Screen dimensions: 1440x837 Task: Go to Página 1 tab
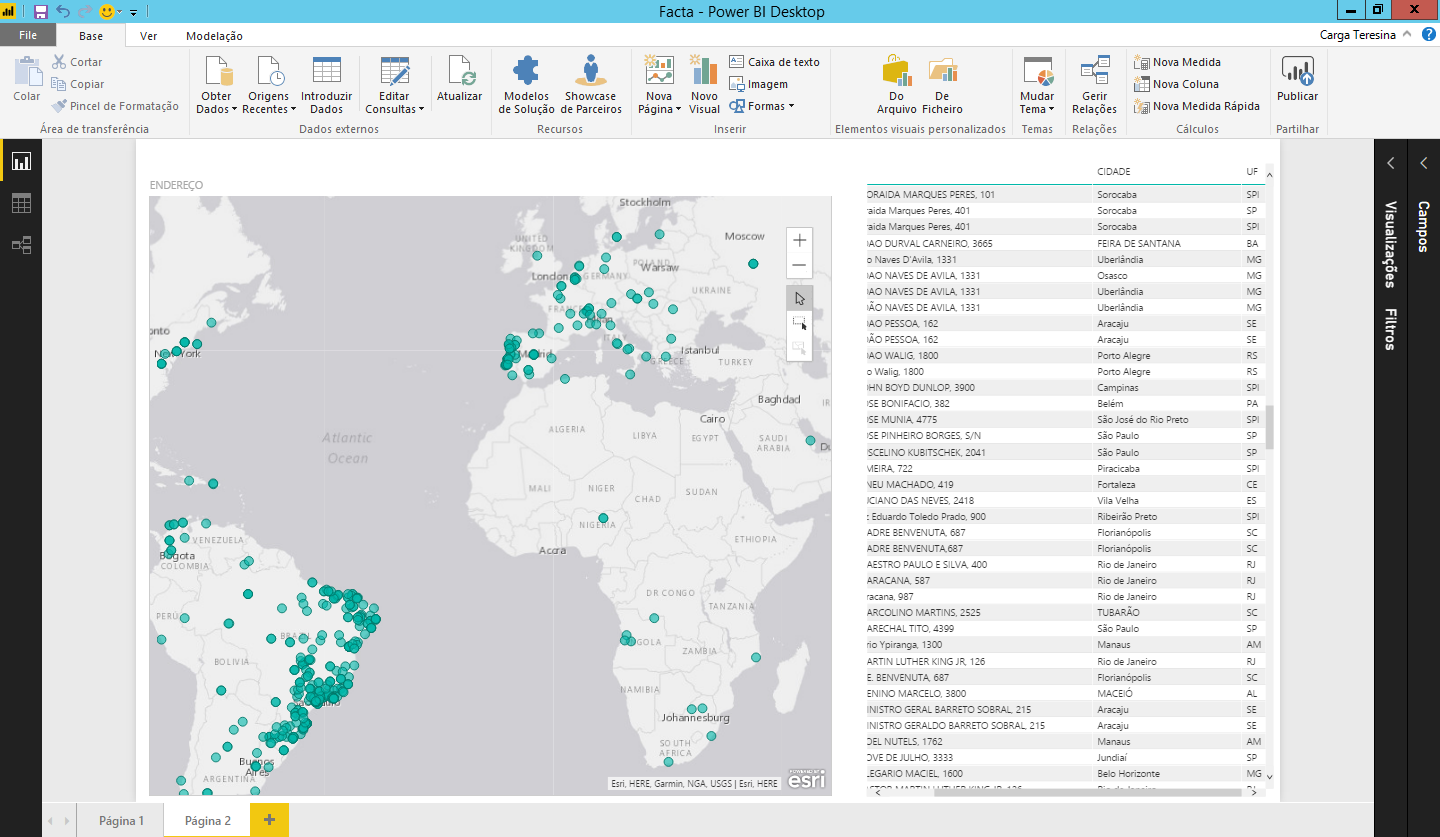(121, 821)
